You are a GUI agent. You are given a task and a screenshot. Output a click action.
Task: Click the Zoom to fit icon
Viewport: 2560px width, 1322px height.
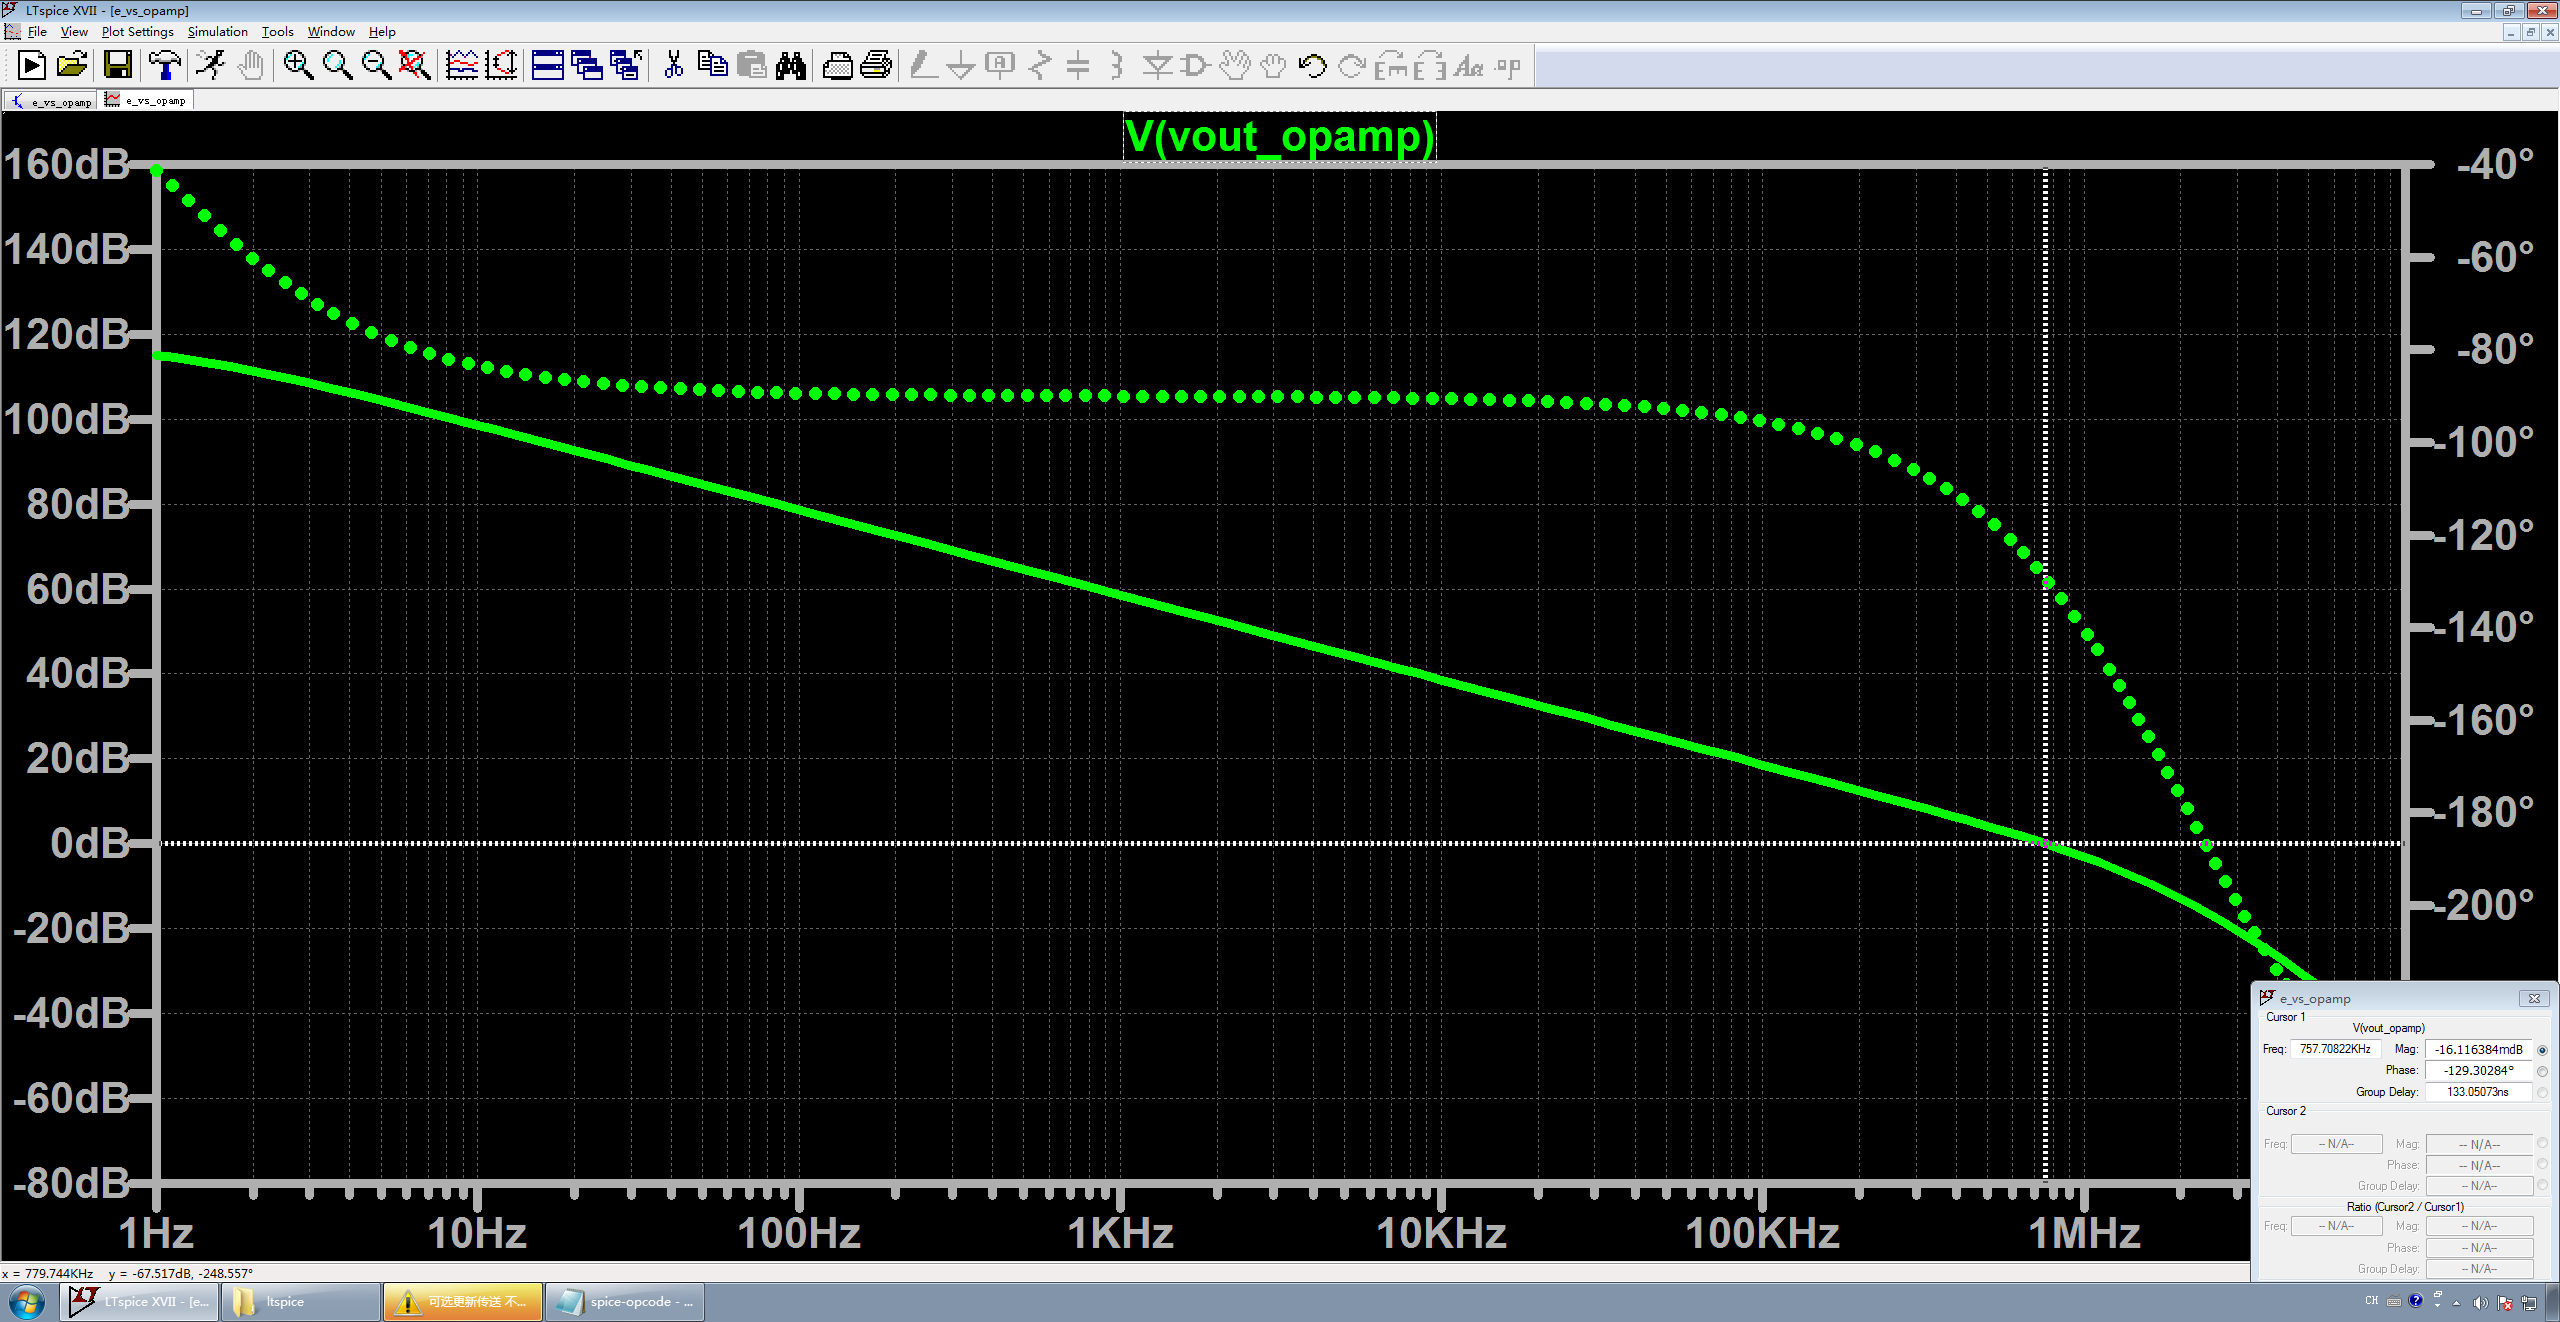pyautogui.click(x=415, y=66)
